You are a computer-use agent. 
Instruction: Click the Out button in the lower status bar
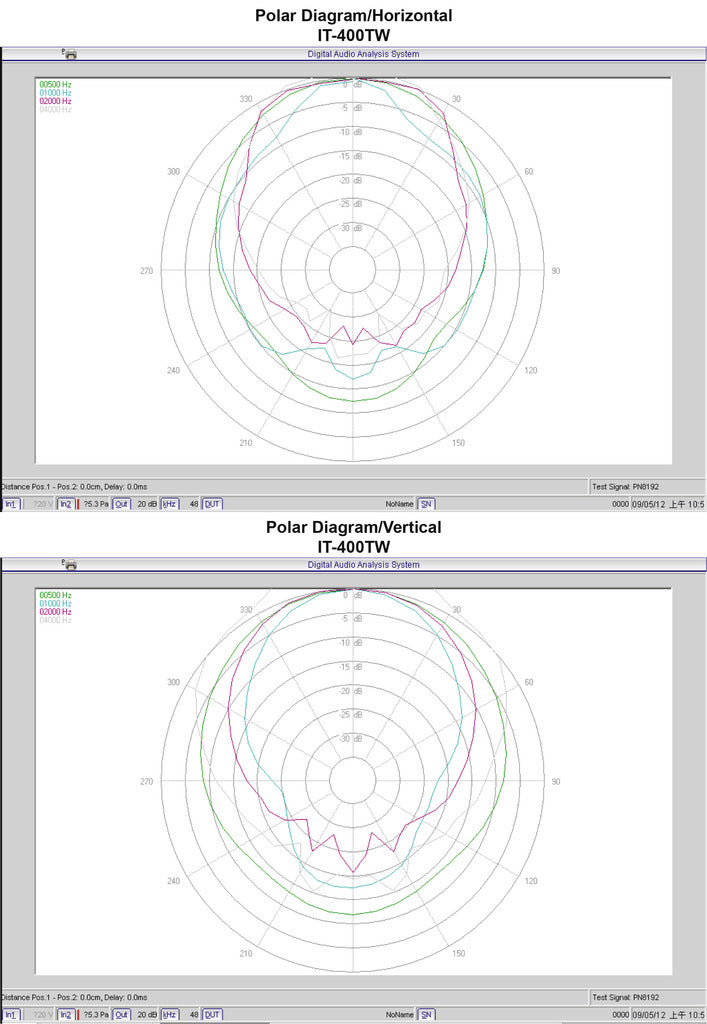tap(121, 1015)
